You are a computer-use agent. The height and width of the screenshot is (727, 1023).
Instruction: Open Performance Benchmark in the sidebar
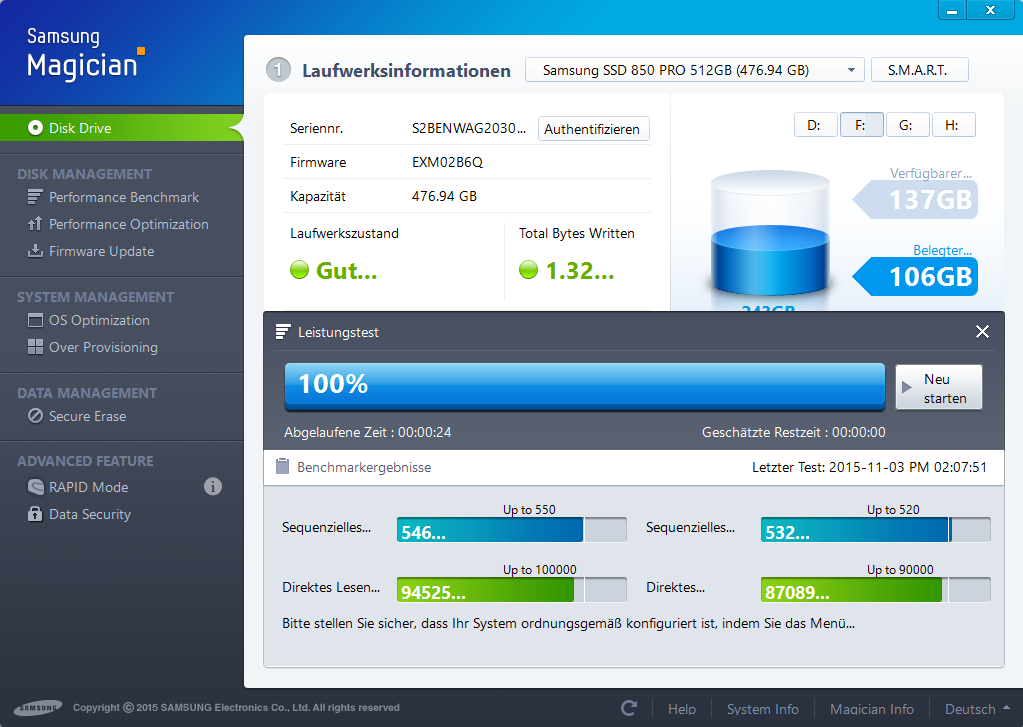tap(124, 197)
